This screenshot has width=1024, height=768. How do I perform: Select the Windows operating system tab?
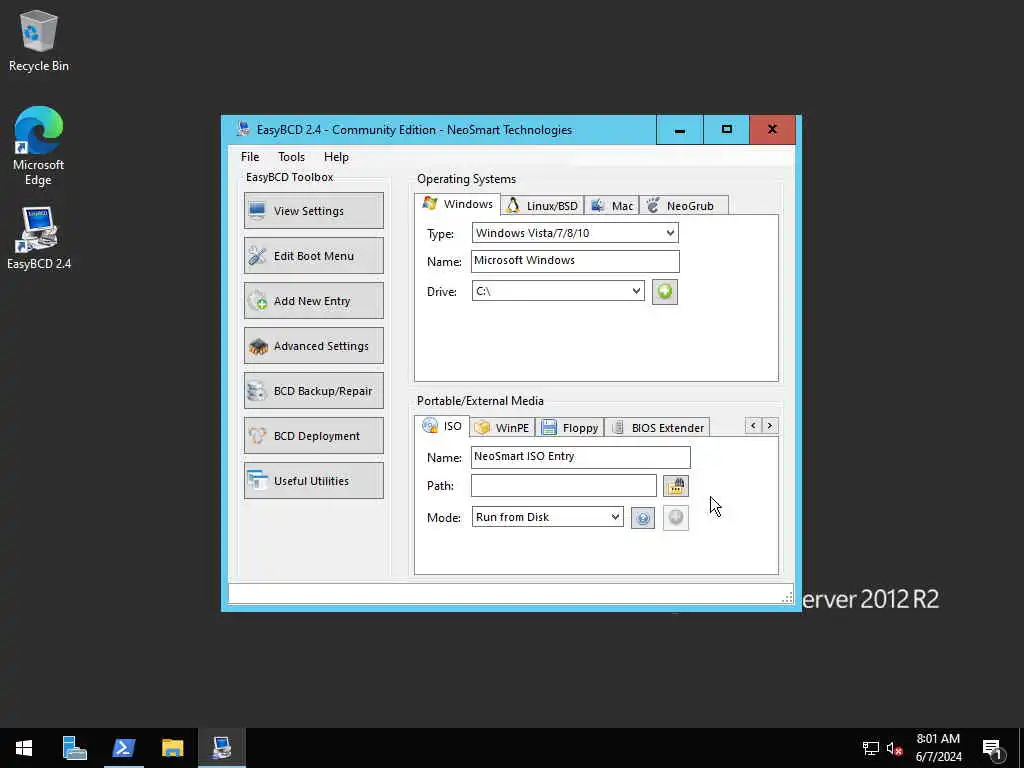pyautogui.click(x=458, y=204)
